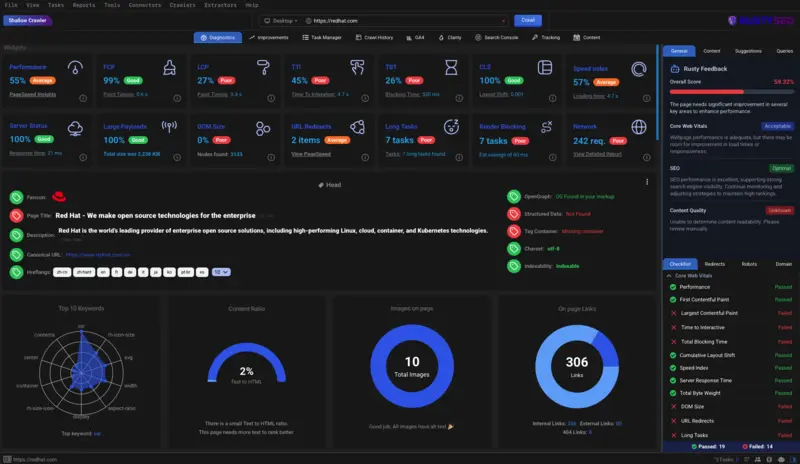This screenshot has height=464, width=800.
Task: Click the Performance speedometer icon
Action: click(75, 67)
